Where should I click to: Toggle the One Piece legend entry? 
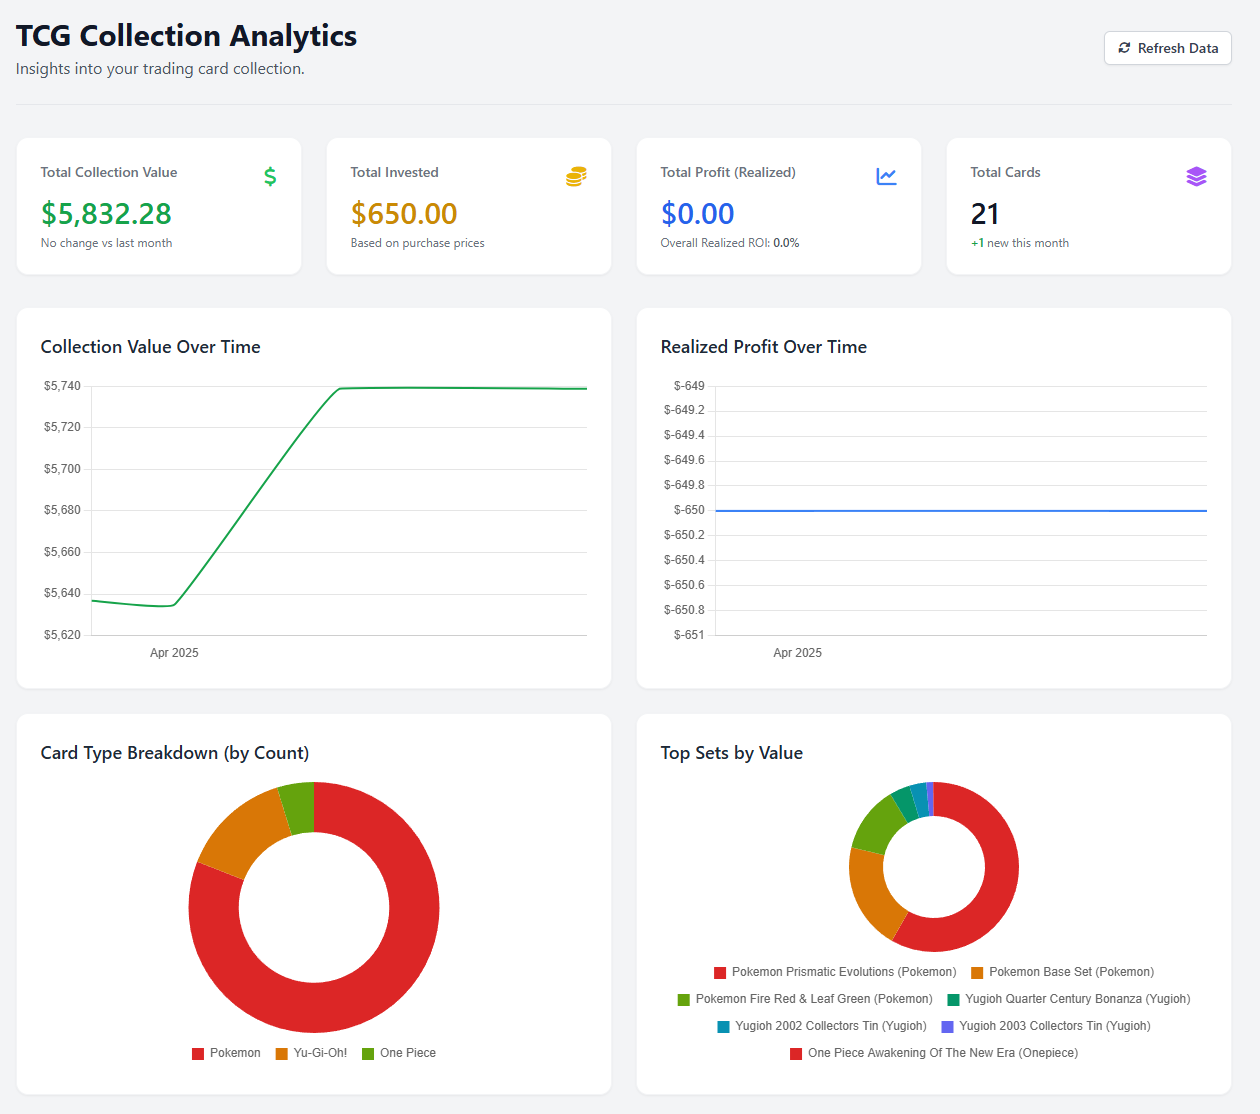(x=399, y=1053)
